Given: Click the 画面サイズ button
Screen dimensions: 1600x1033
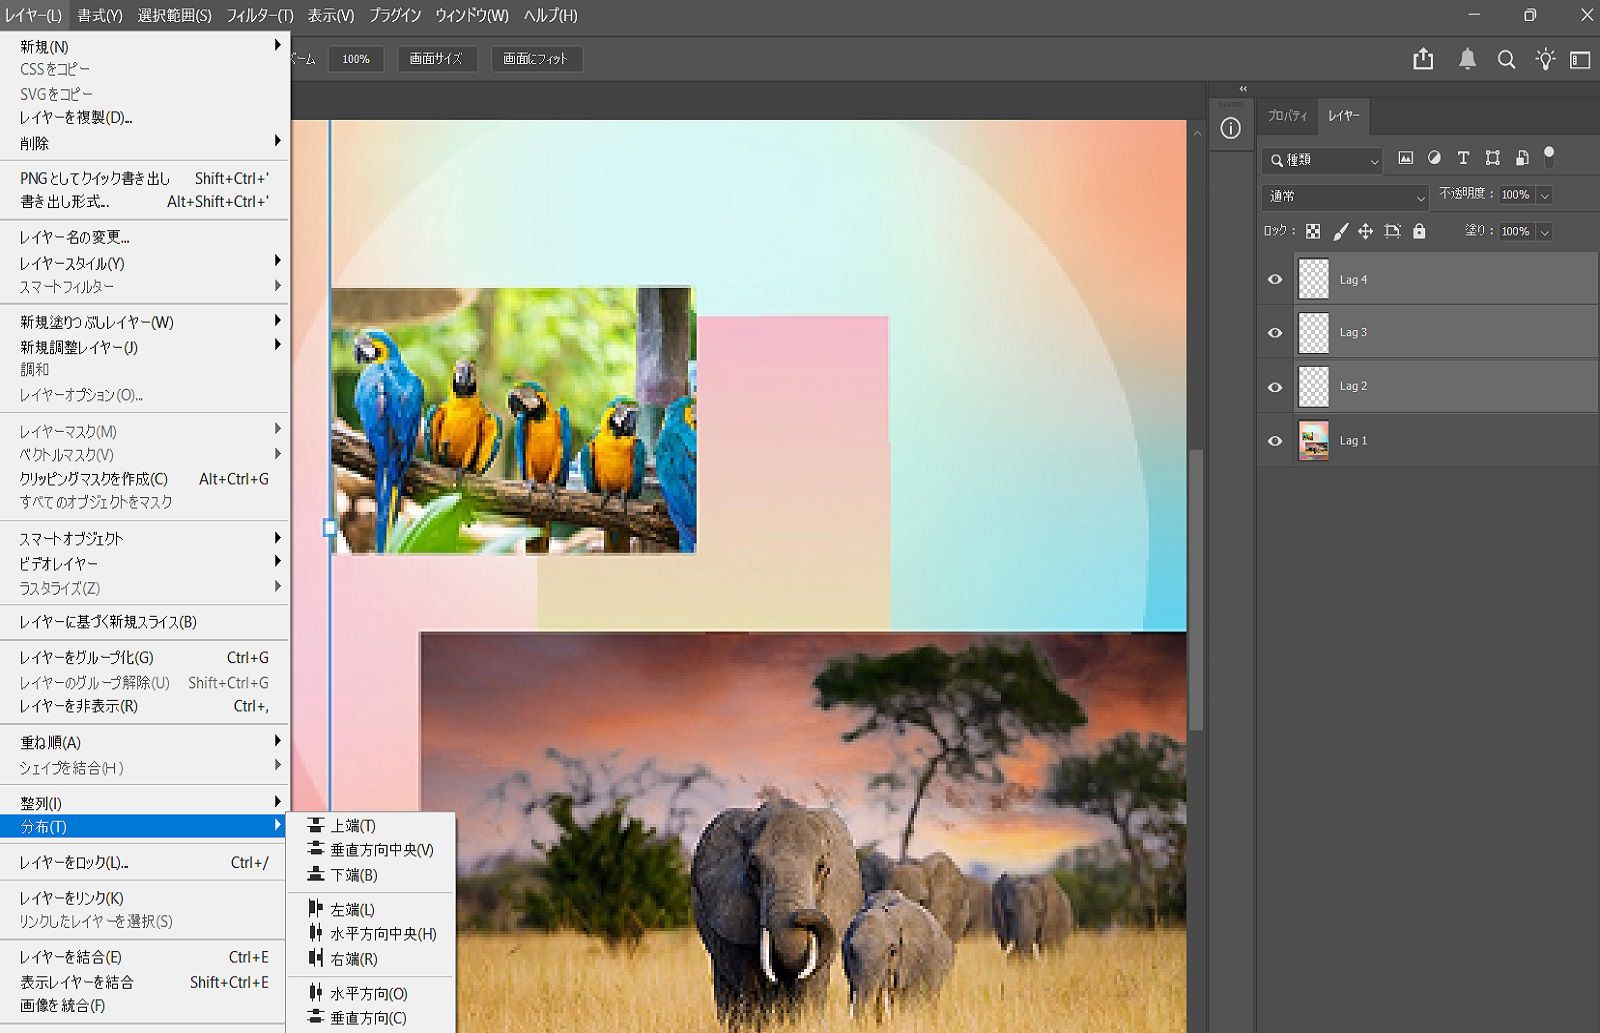Looking at the screenshot, I should 436,59.
